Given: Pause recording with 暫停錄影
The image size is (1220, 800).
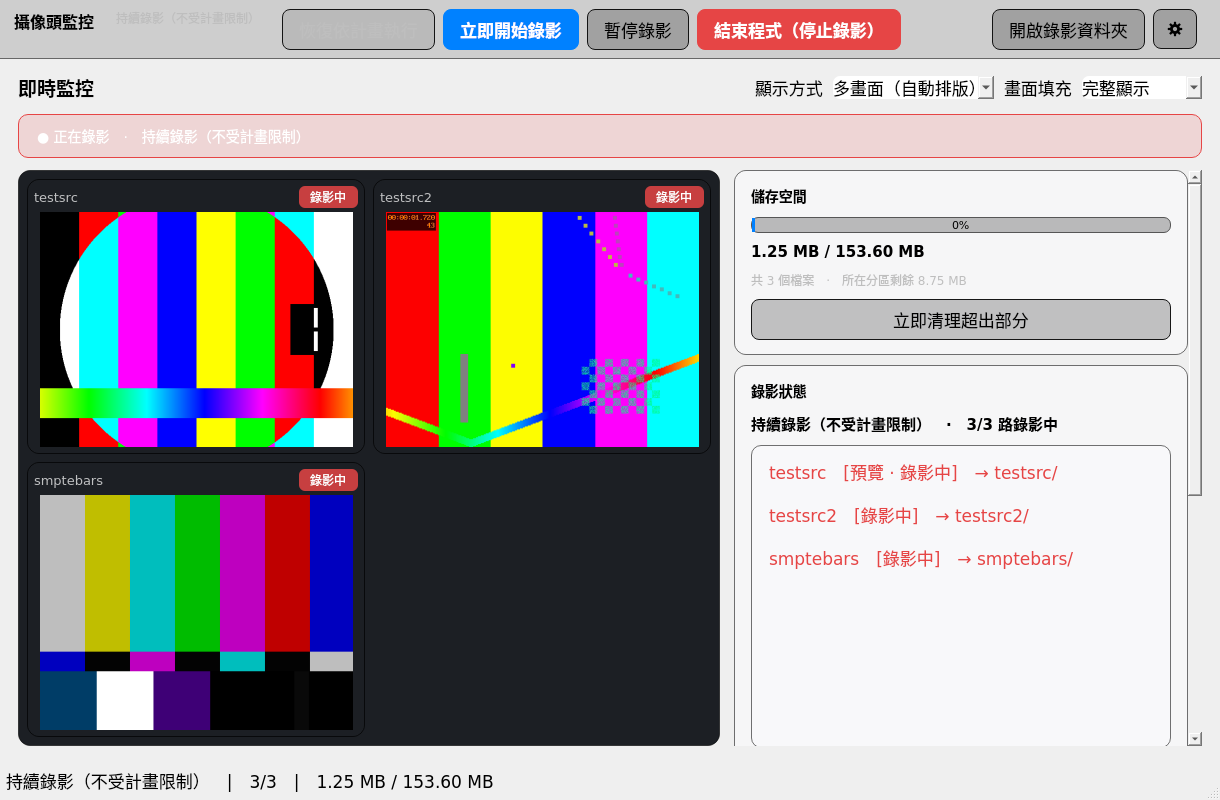Looking at the screenshot, I should 638,30.
